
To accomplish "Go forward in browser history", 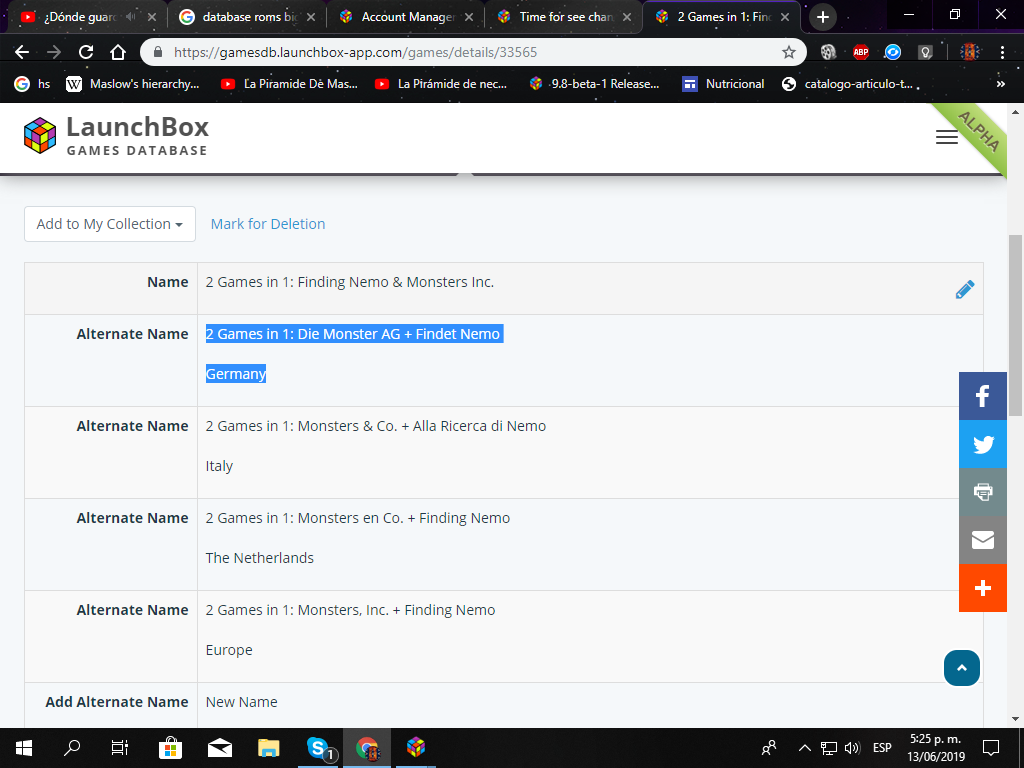I will pos(54,52).
